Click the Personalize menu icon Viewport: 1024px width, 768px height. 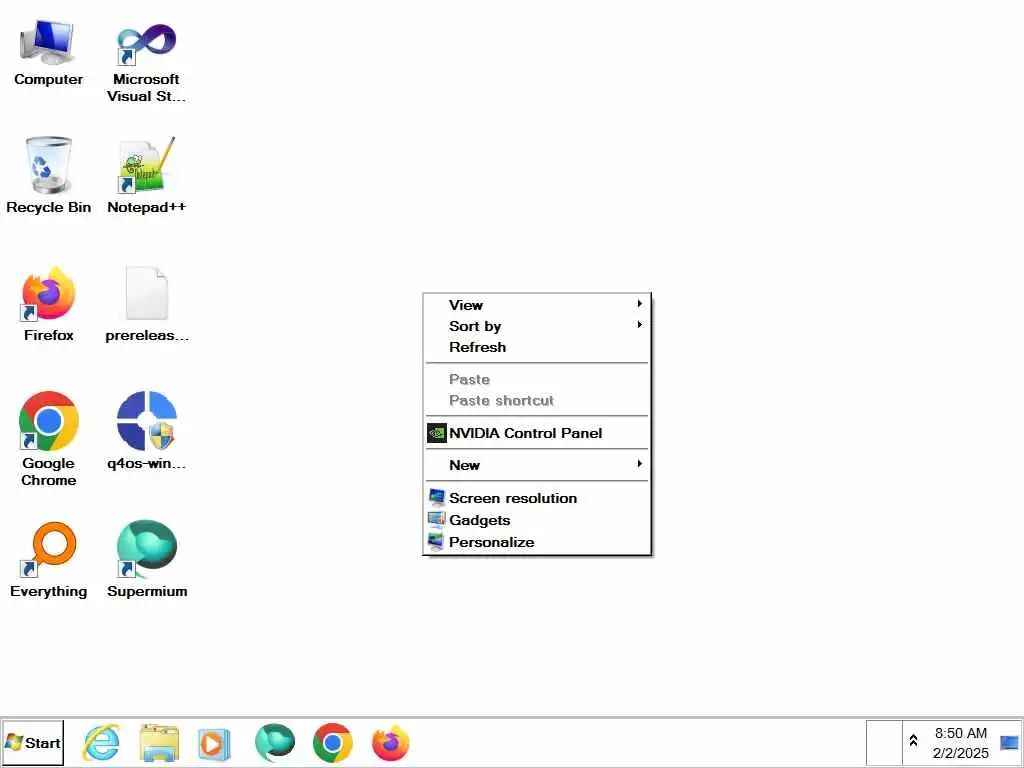pyautogui.click(x=436, y=541)
